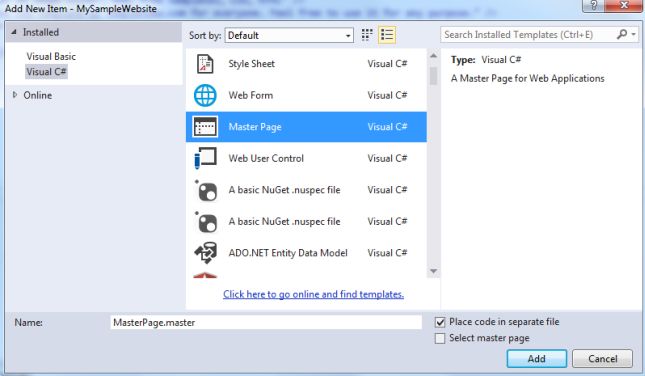Image resolution: width=645 pixels, height=376 pixels.
Task: Open the dialog help question mark
Action: [x=594, y=5]
